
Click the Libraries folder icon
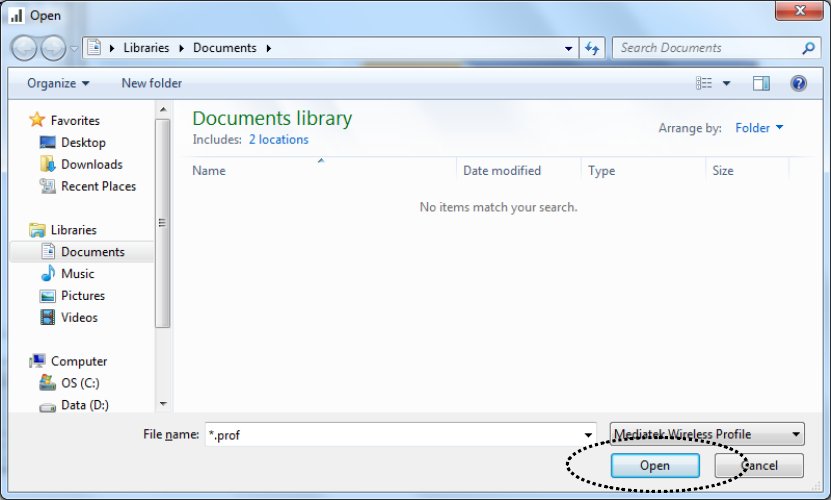pos(37,230)
